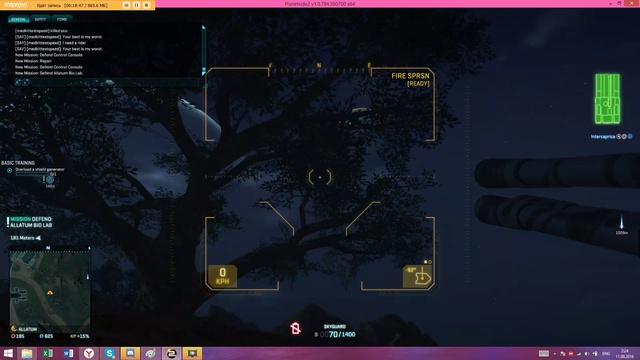Click the 625 certification counter

click(x=46, y=336)
